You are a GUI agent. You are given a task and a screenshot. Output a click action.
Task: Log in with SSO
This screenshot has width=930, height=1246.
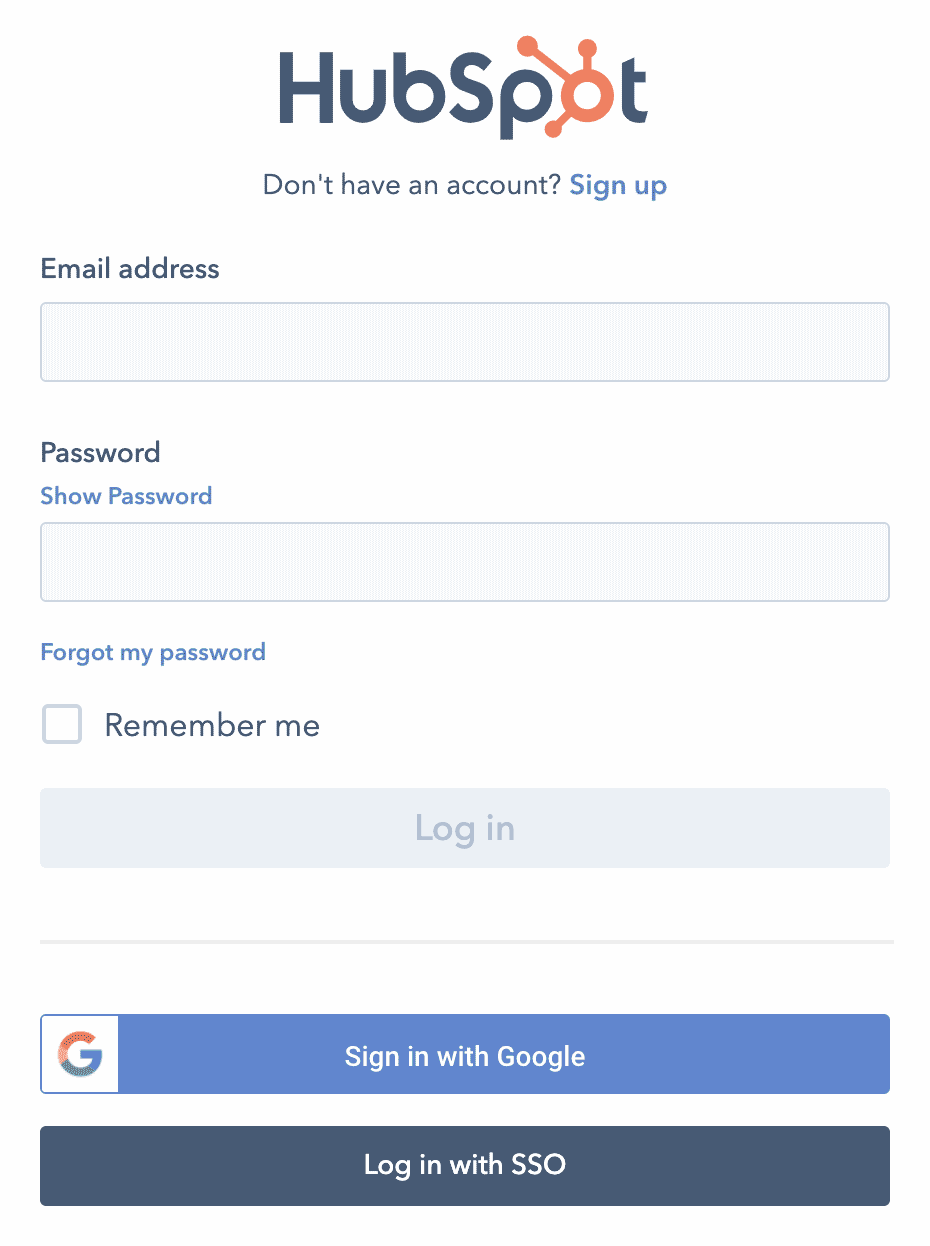pos(465,1165)
